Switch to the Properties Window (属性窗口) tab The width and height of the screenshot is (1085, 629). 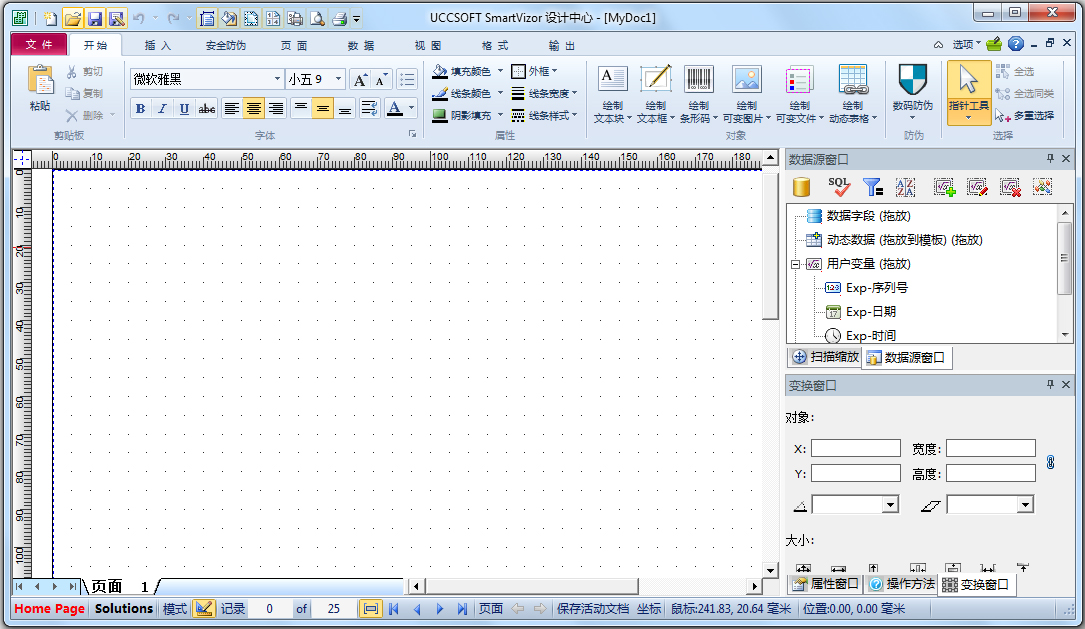826,584
